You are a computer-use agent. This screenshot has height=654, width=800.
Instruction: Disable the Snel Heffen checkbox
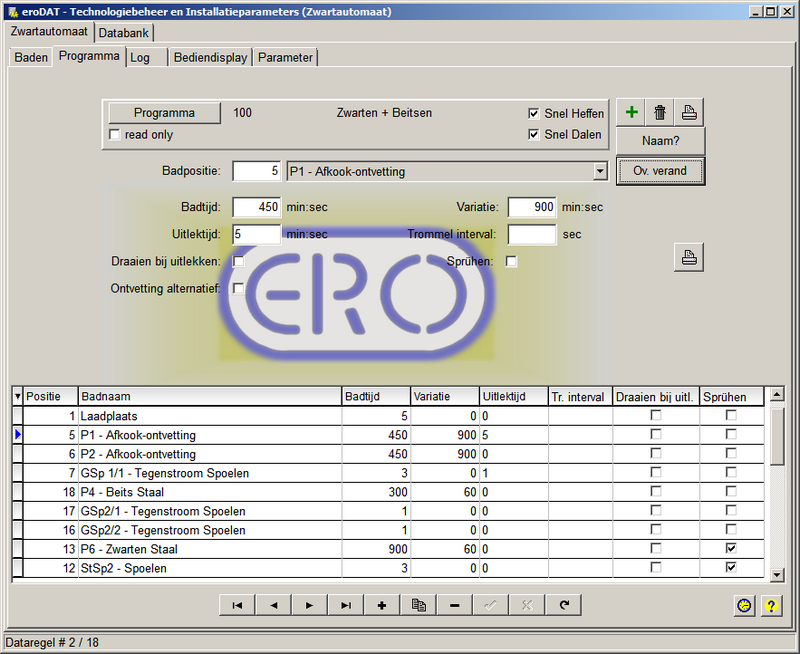pos(534,114)
